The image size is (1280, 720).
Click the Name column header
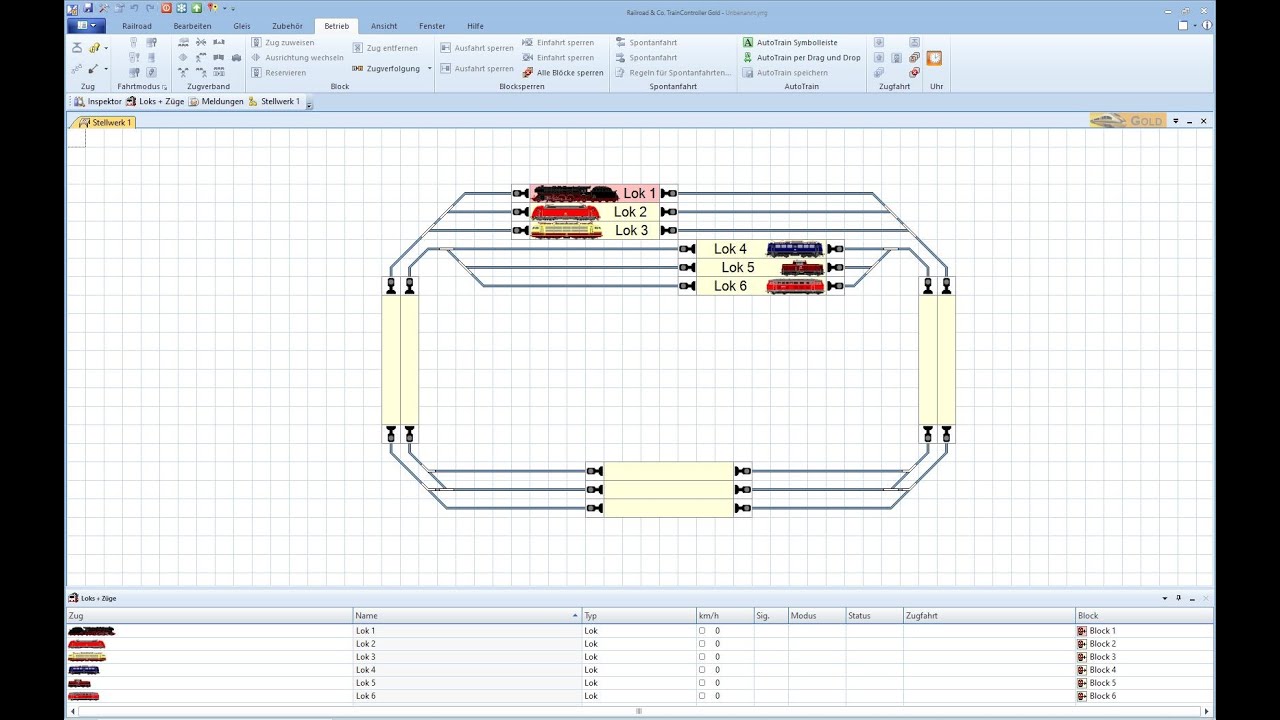point(467,616)
